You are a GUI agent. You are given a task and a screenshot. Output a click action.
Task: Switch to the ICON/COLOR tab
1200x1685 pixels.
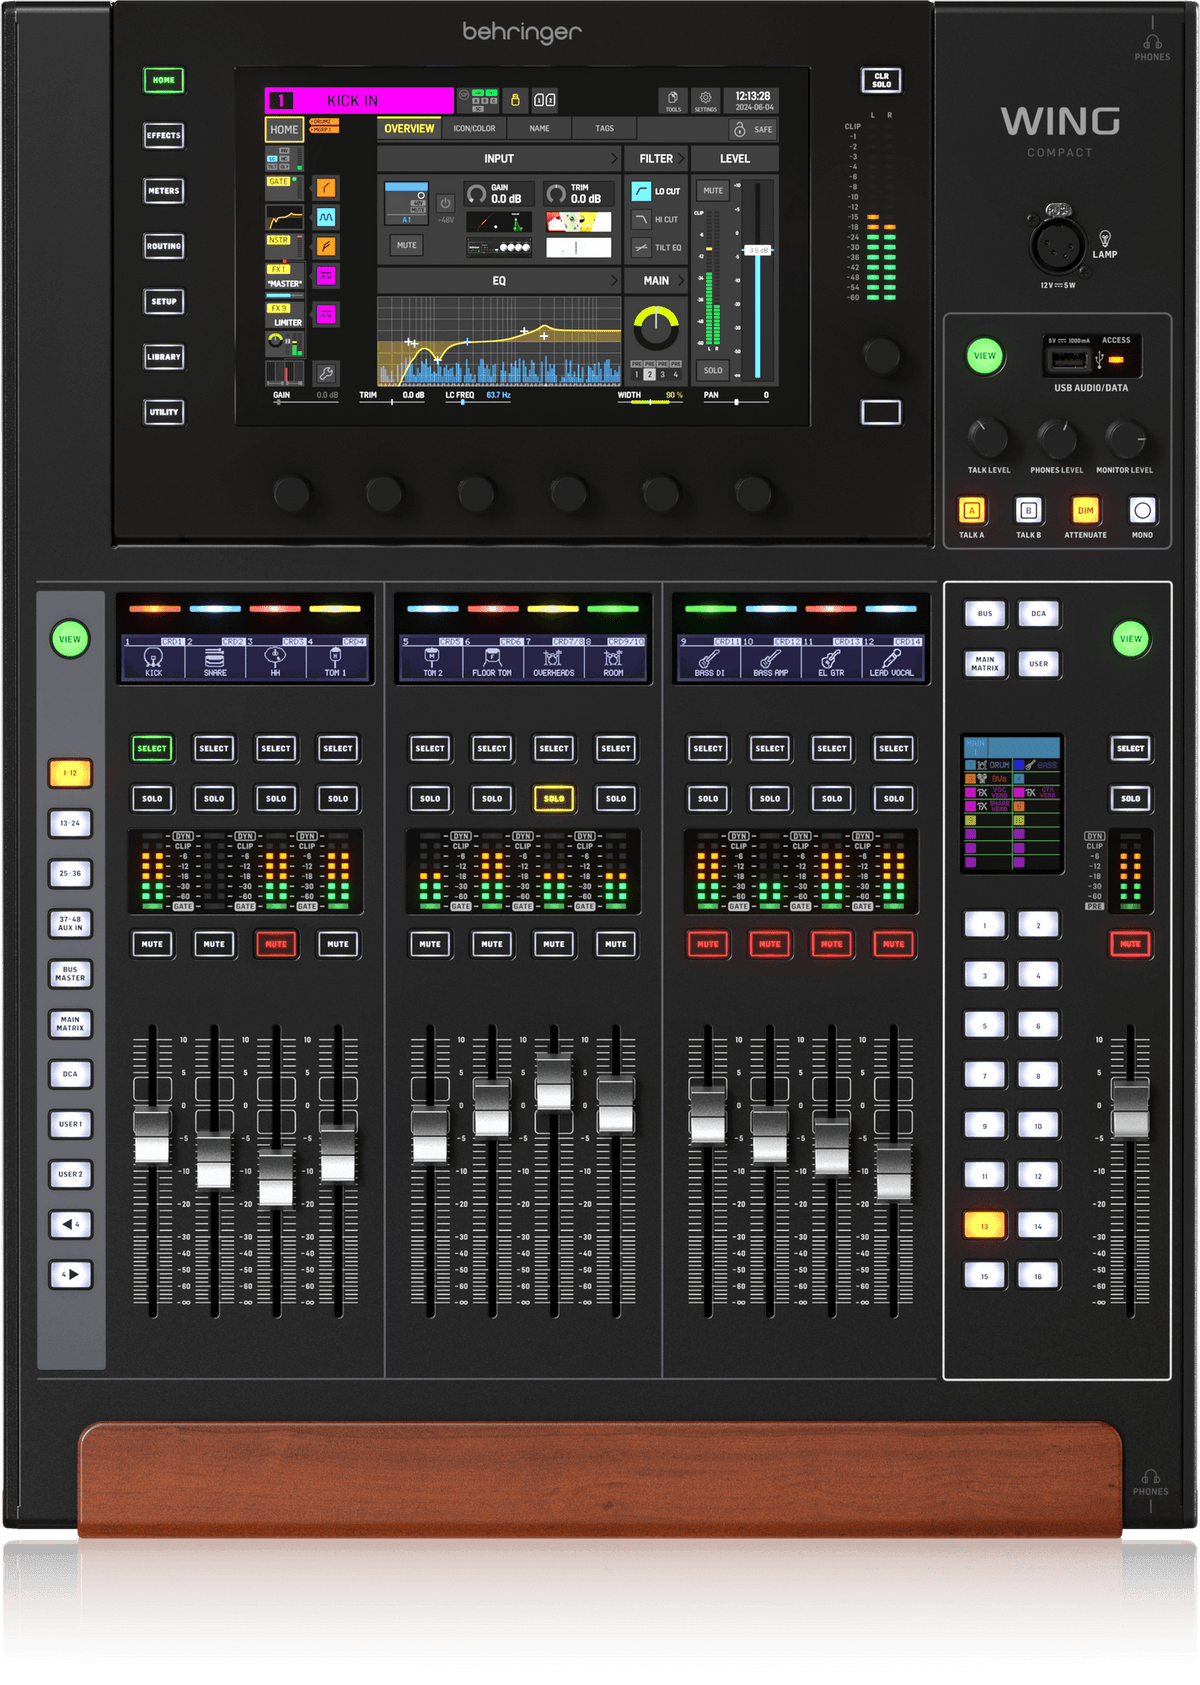point(474,129)
